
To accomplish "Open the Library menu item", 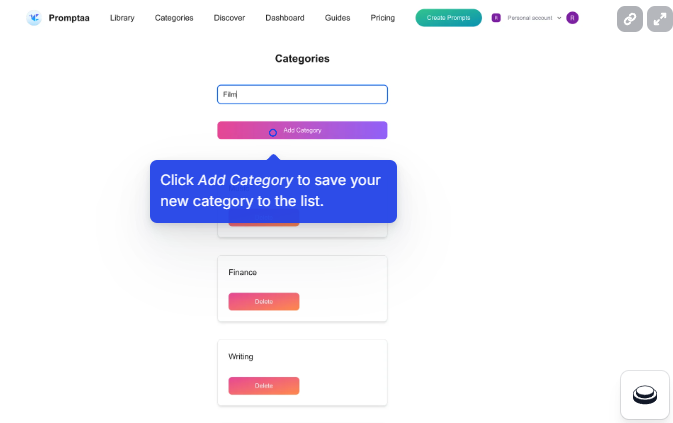I will [122, 18].
